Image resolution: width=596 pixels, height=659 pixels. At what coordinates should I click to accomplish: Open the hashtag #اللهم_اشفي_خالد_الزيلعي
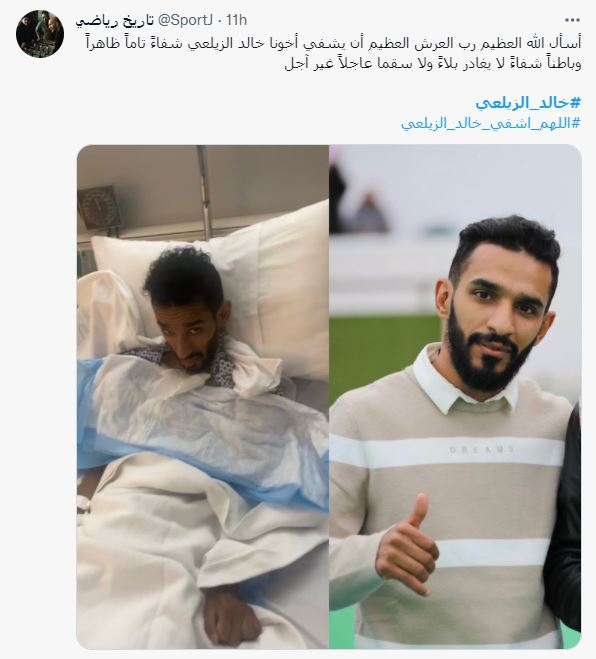(491, 123)
